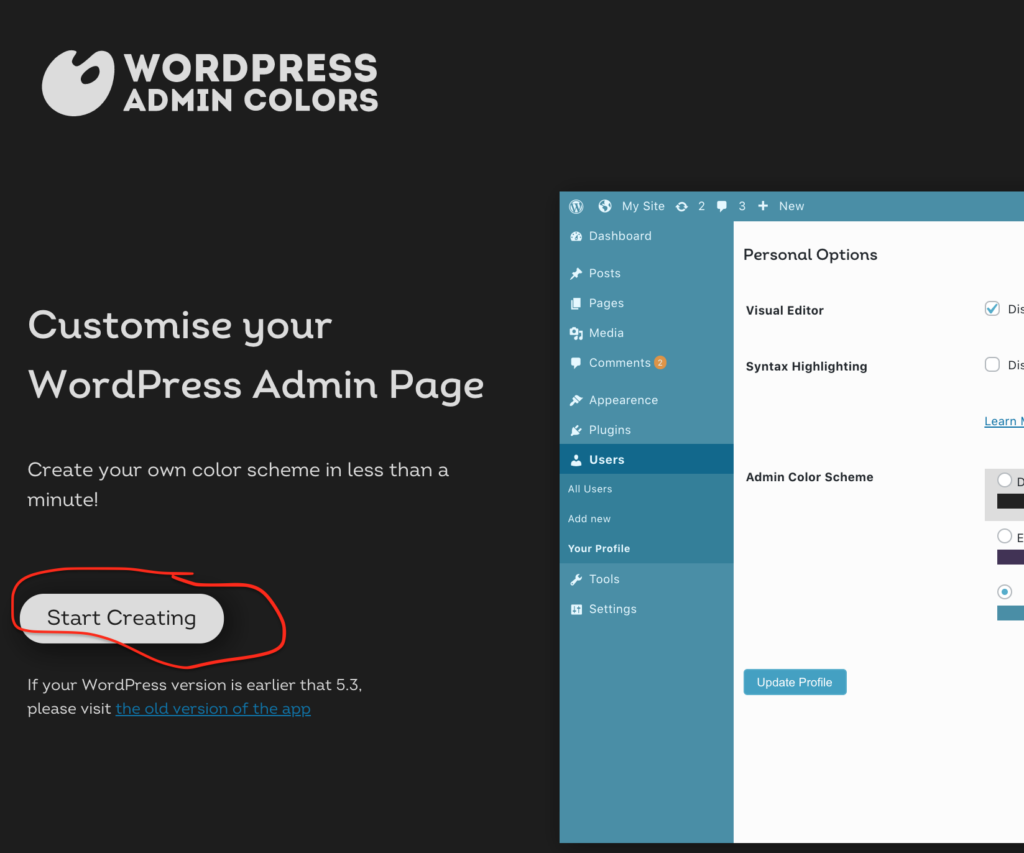The height and width of the screenshot is (853, 1024).
Task: Click the speech bubble icon in admin bar
Action: pos(722,206)
